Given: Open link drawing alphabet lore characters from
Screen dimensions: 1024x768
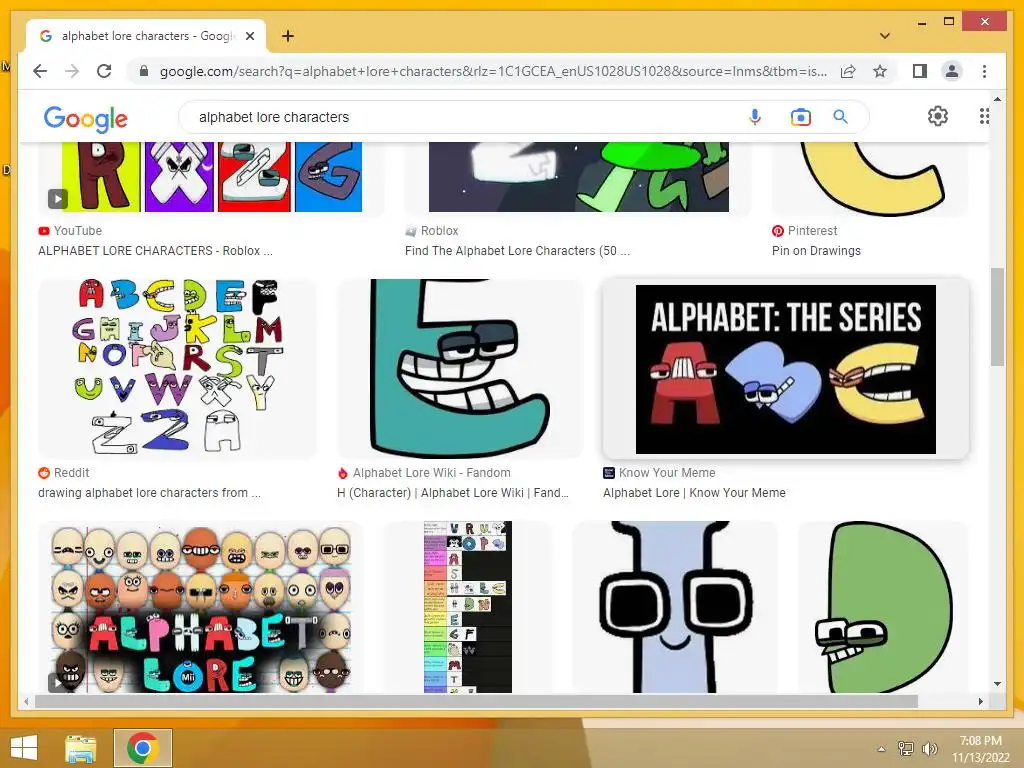Looking at the screenshot, I should pos(150,493).
